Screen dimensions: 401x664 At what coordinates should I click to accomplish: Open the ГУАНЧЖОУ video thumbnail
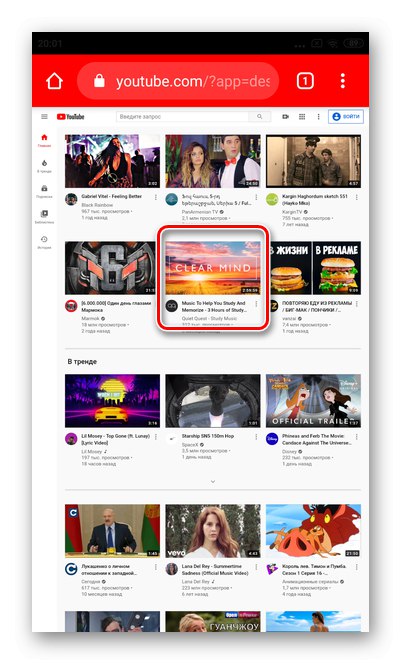(213, 621)
